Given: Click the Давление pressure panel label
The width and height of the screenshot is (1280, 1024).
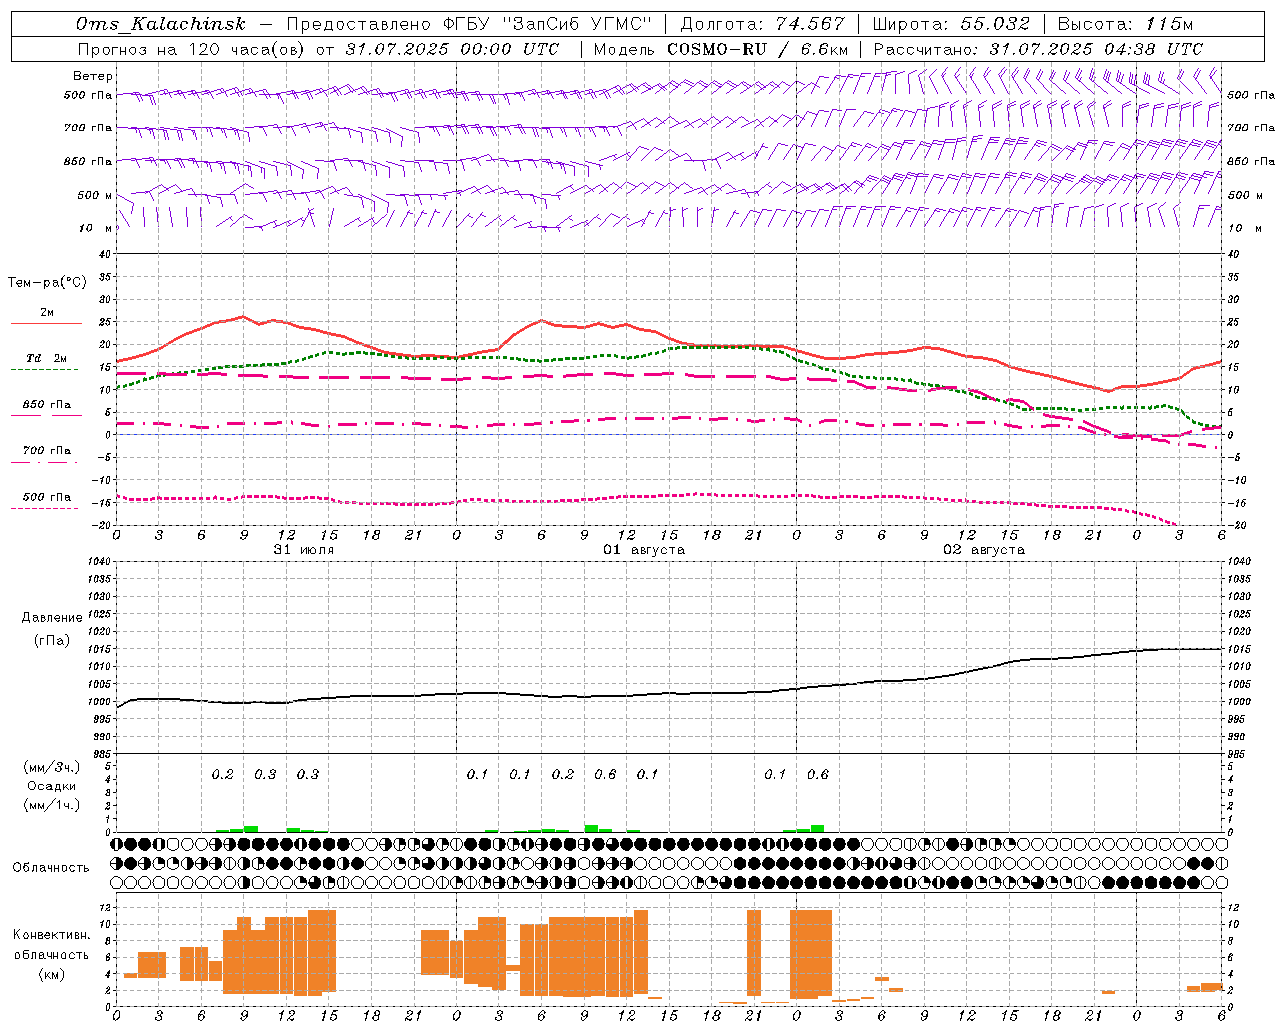Looking at the screenshot, I should 52,618.
